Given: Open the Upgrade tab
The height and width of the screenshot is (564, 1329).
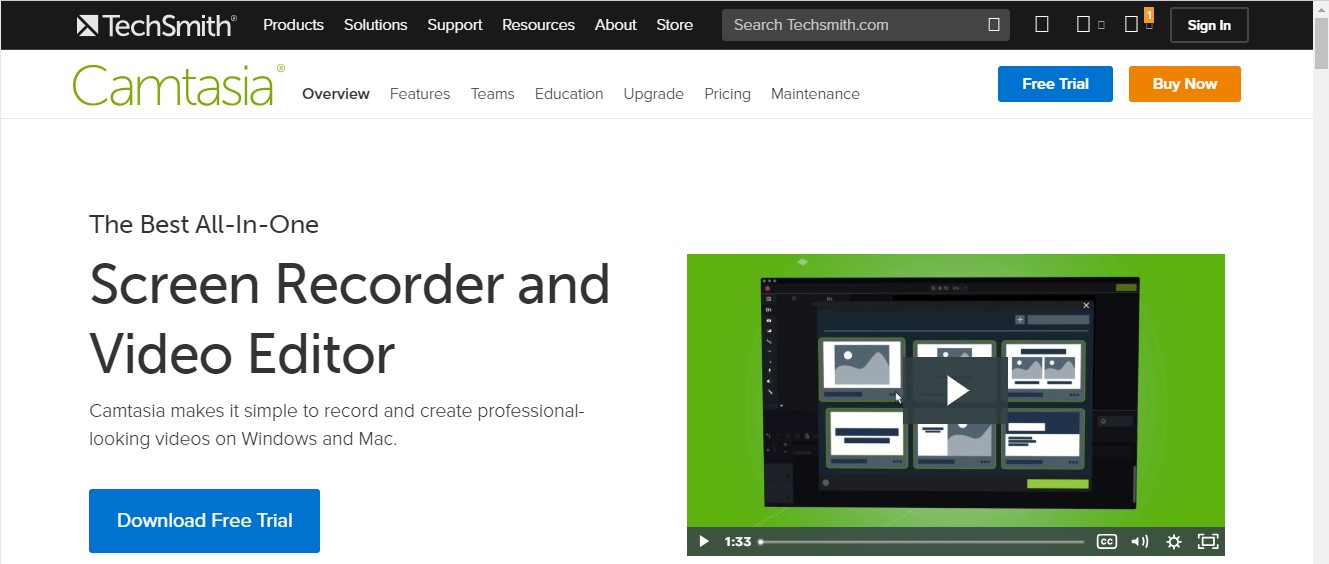Looking at the screenshot, I should [x=654, y=94].
